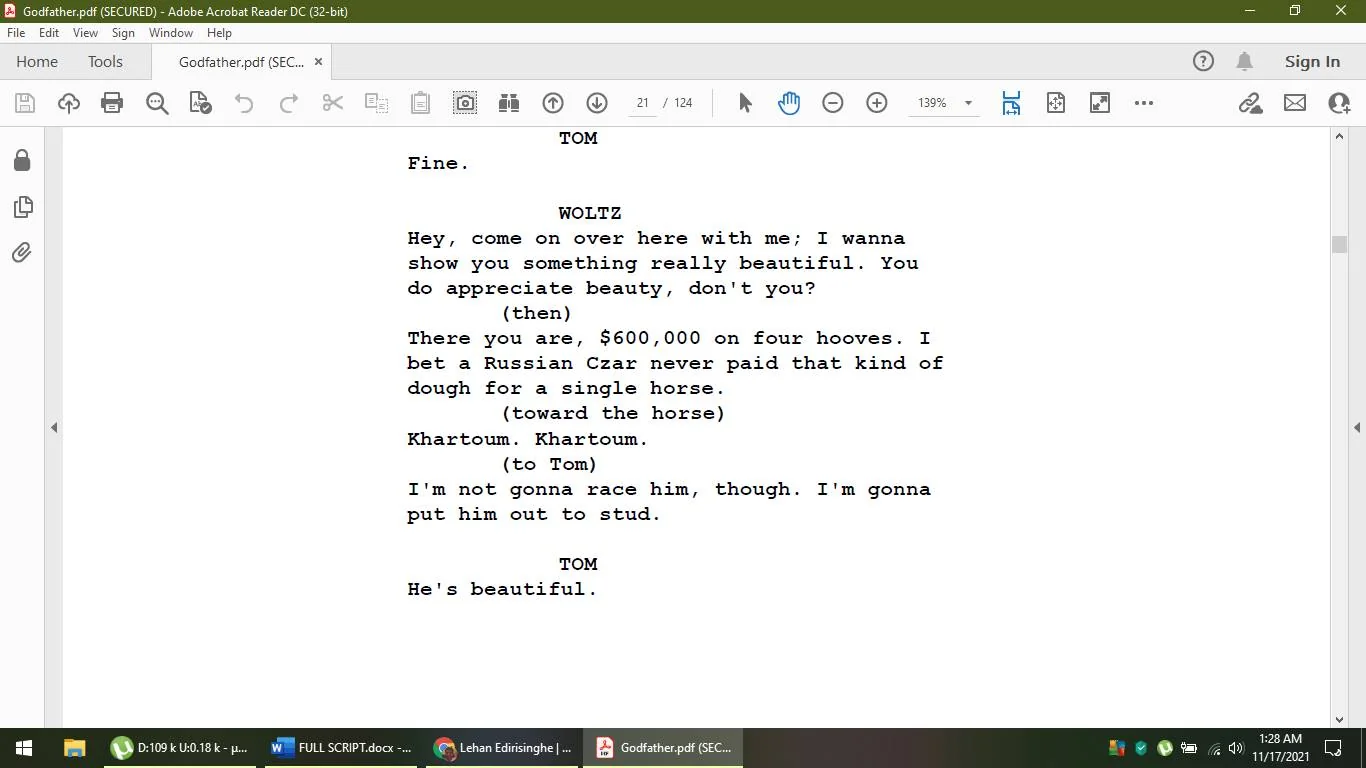Click the Sign In button

pos(1312,62)
